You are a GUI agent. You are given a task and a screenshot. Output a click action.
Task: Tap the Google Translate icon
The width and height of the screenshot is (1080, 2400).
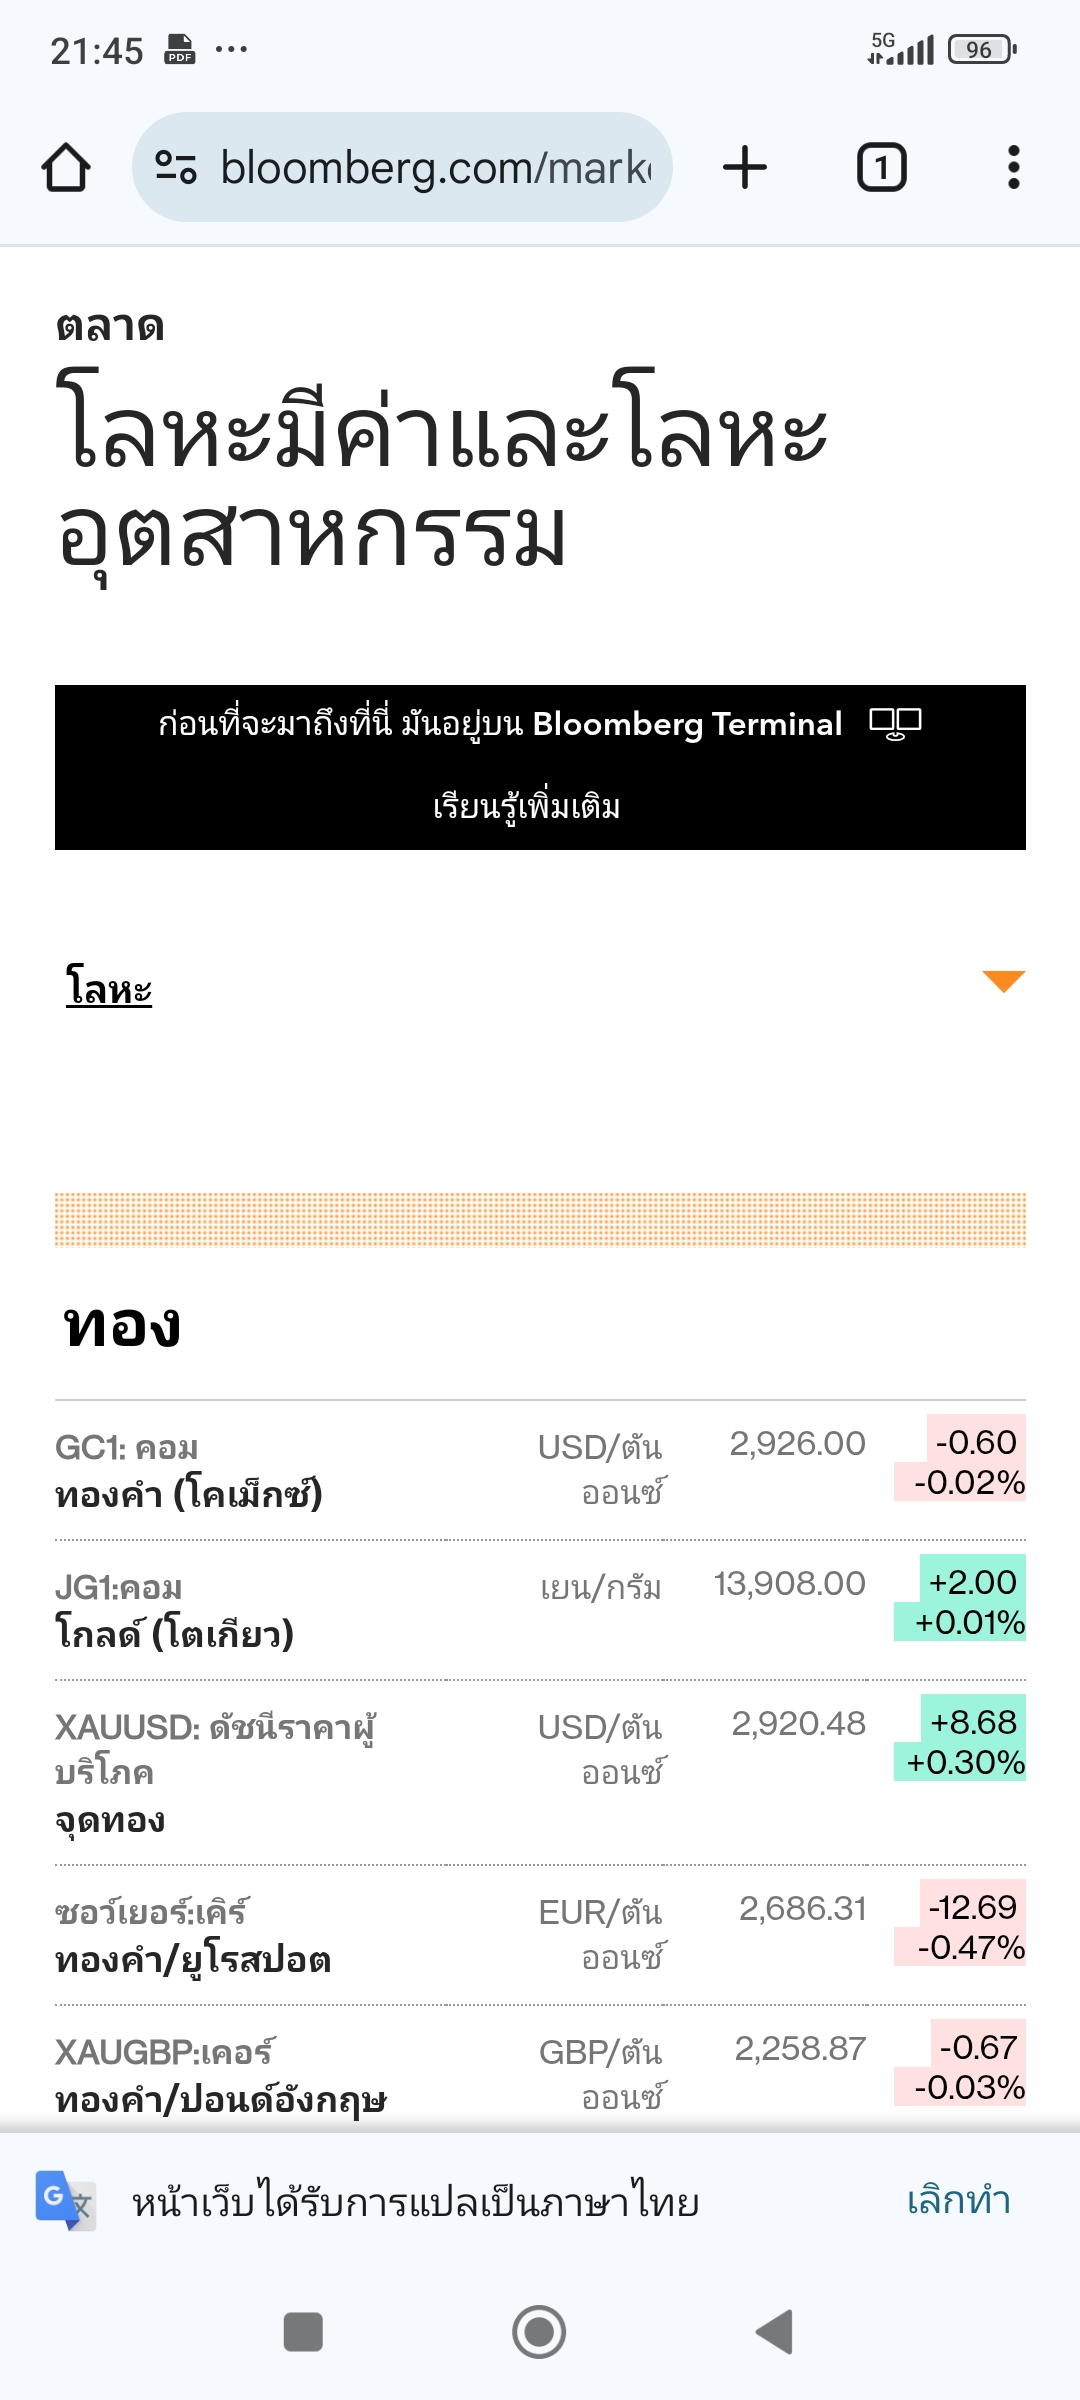[x=66, y=2200]
